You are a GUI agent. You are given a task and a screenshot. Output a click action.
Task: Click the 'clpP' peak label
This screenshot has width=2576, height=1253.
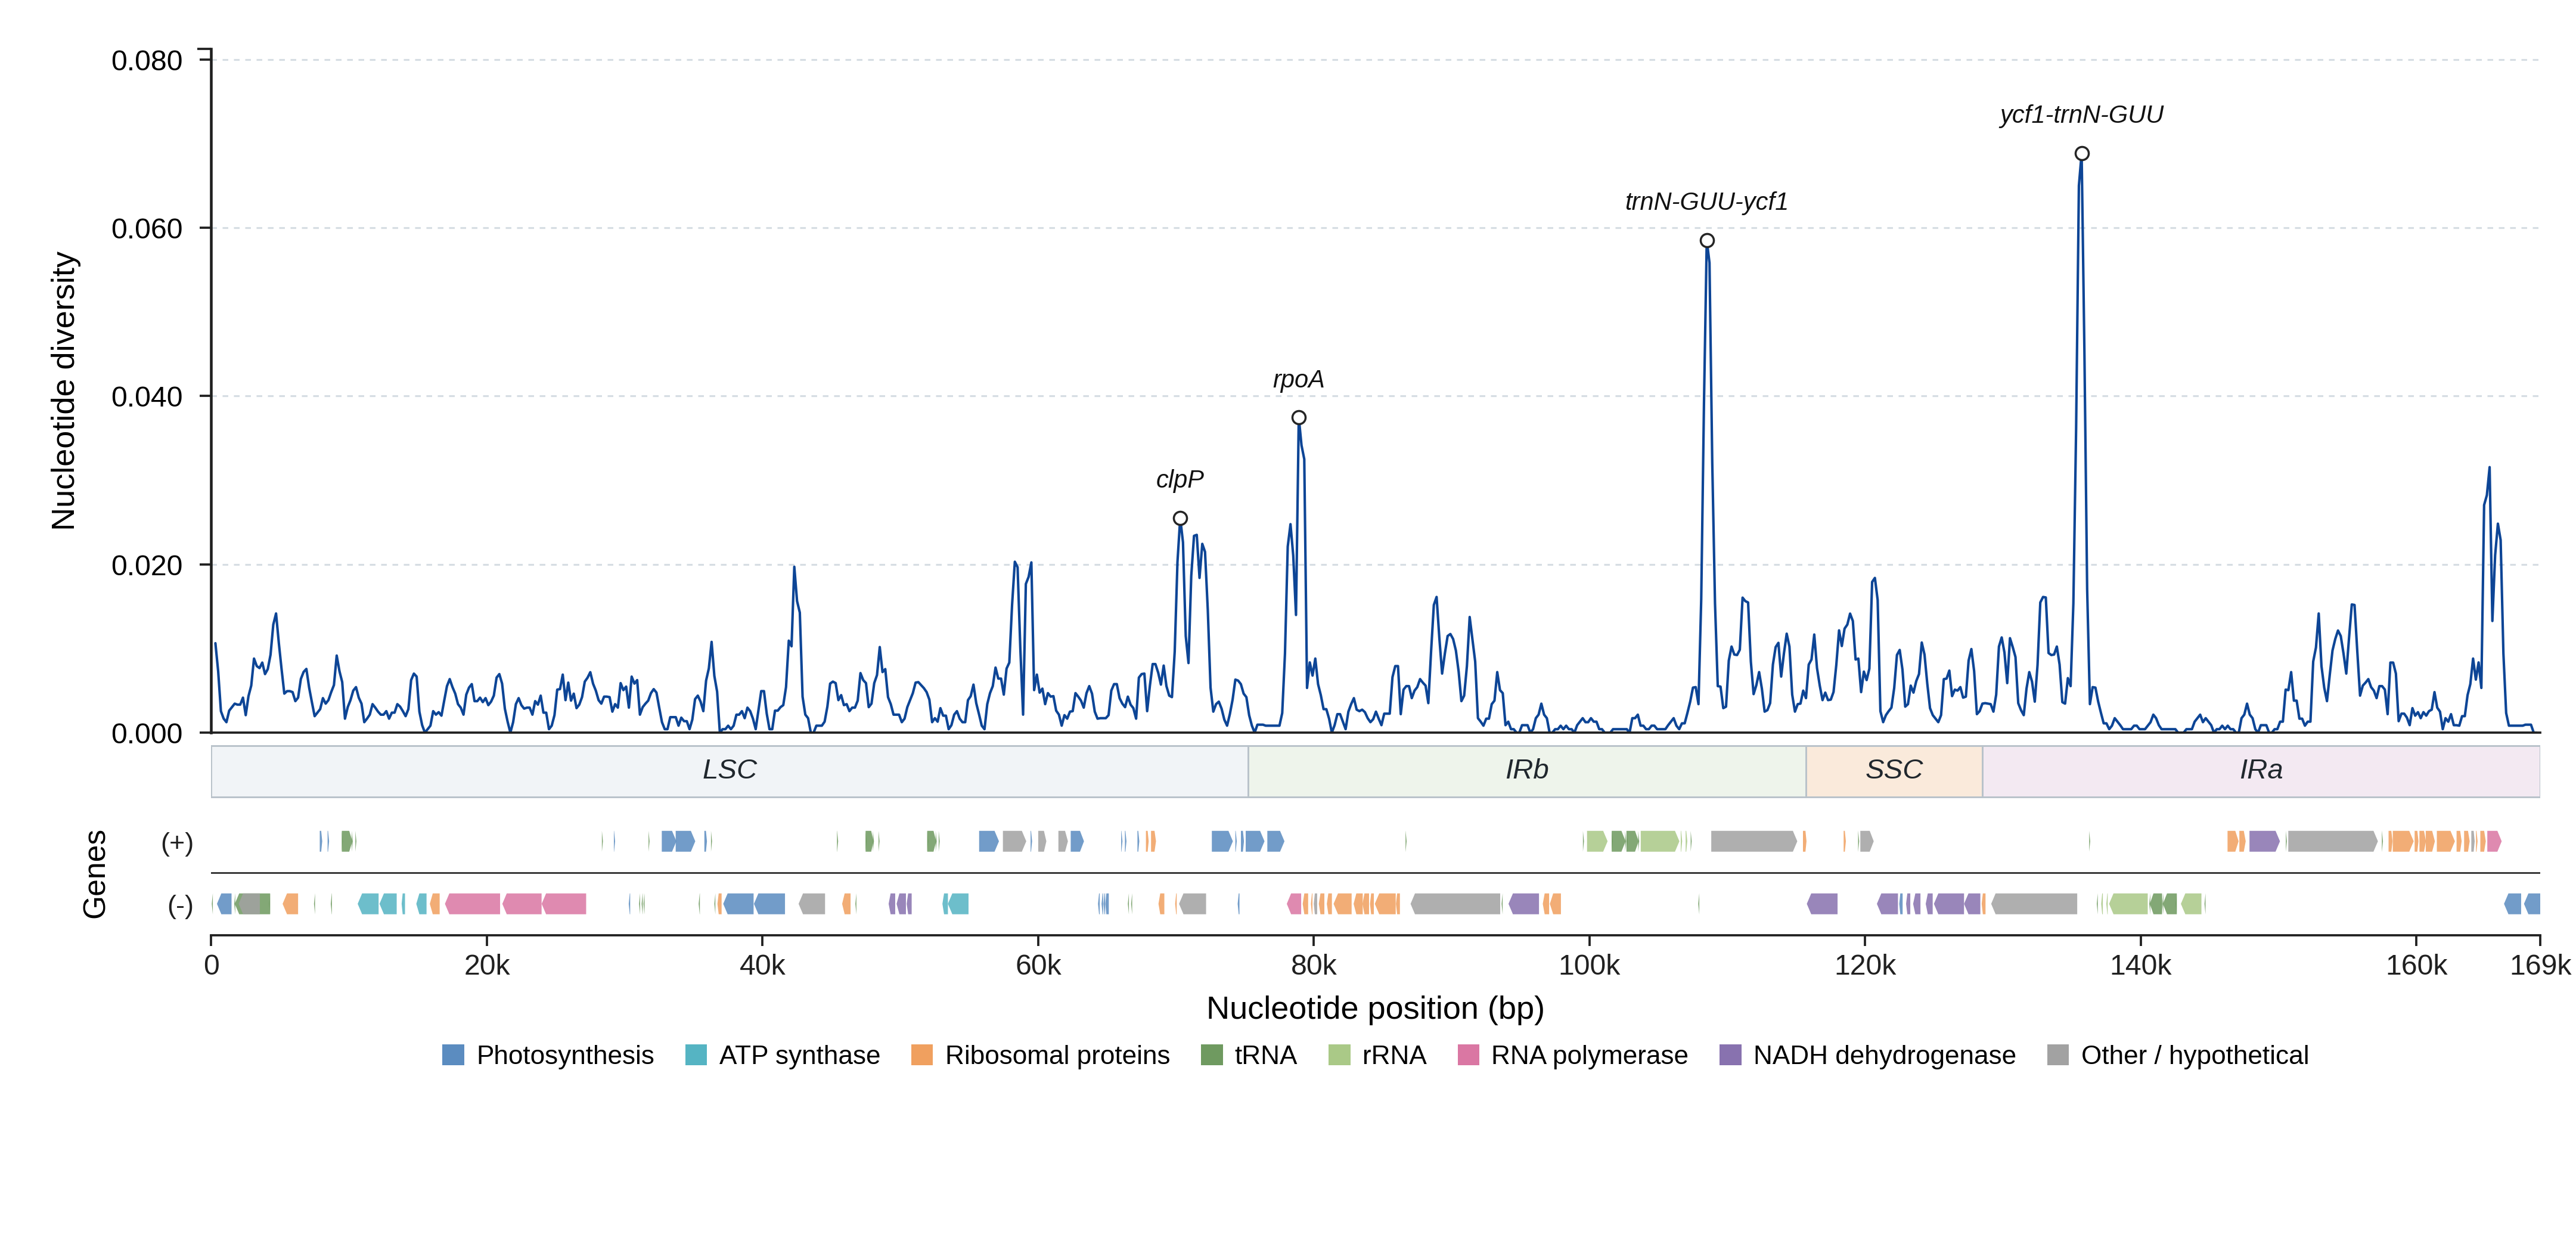(x=1180, y=480)
